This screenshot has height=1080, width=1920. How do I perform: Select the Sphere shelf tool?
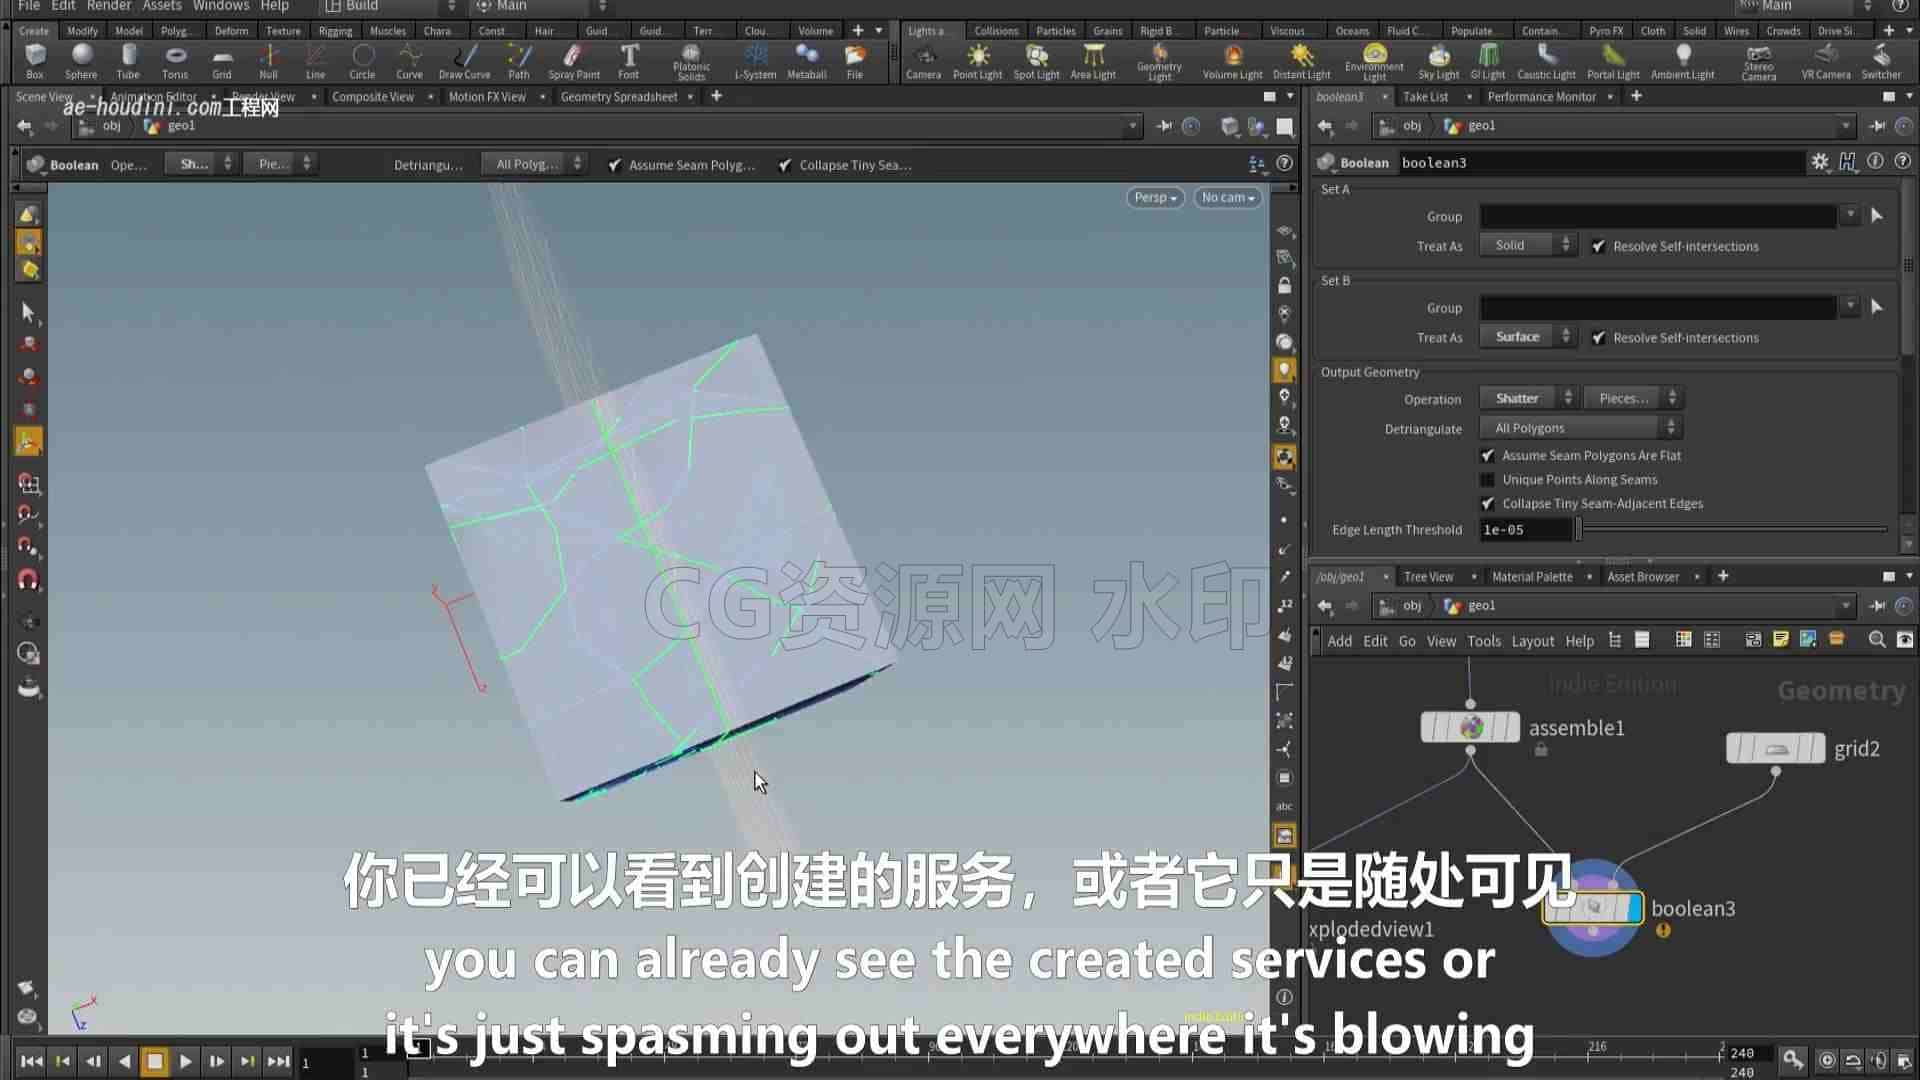pyautogui.click(x=81, y=61)
